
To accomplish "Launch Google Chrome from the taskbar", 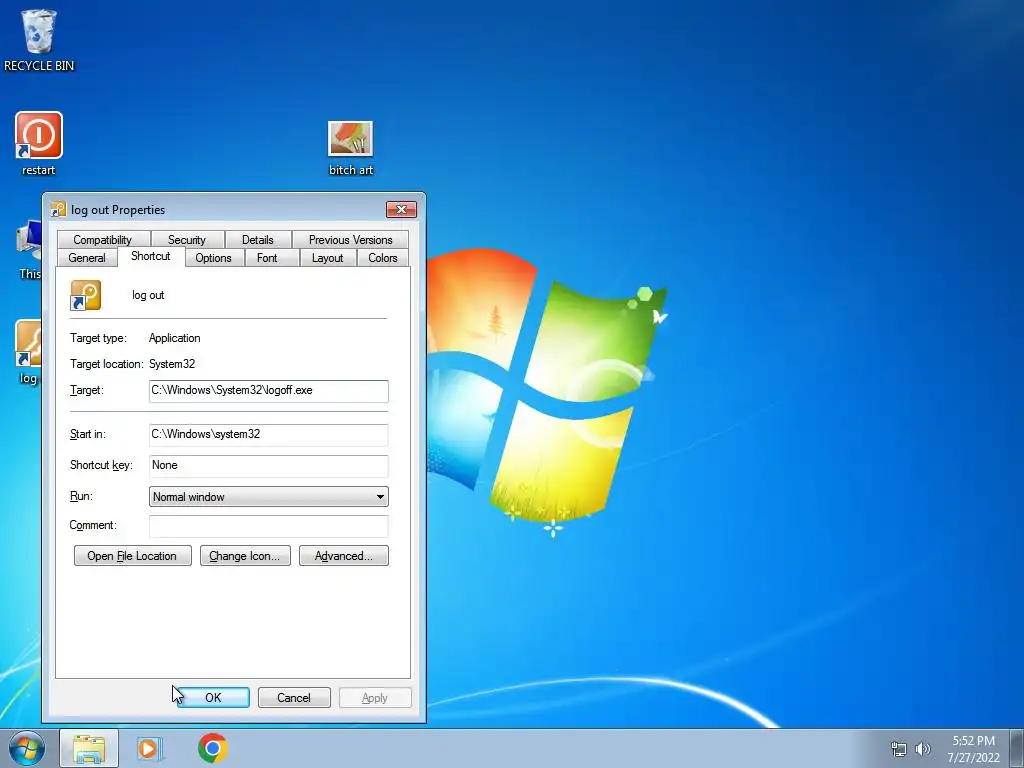I will 213,748.
